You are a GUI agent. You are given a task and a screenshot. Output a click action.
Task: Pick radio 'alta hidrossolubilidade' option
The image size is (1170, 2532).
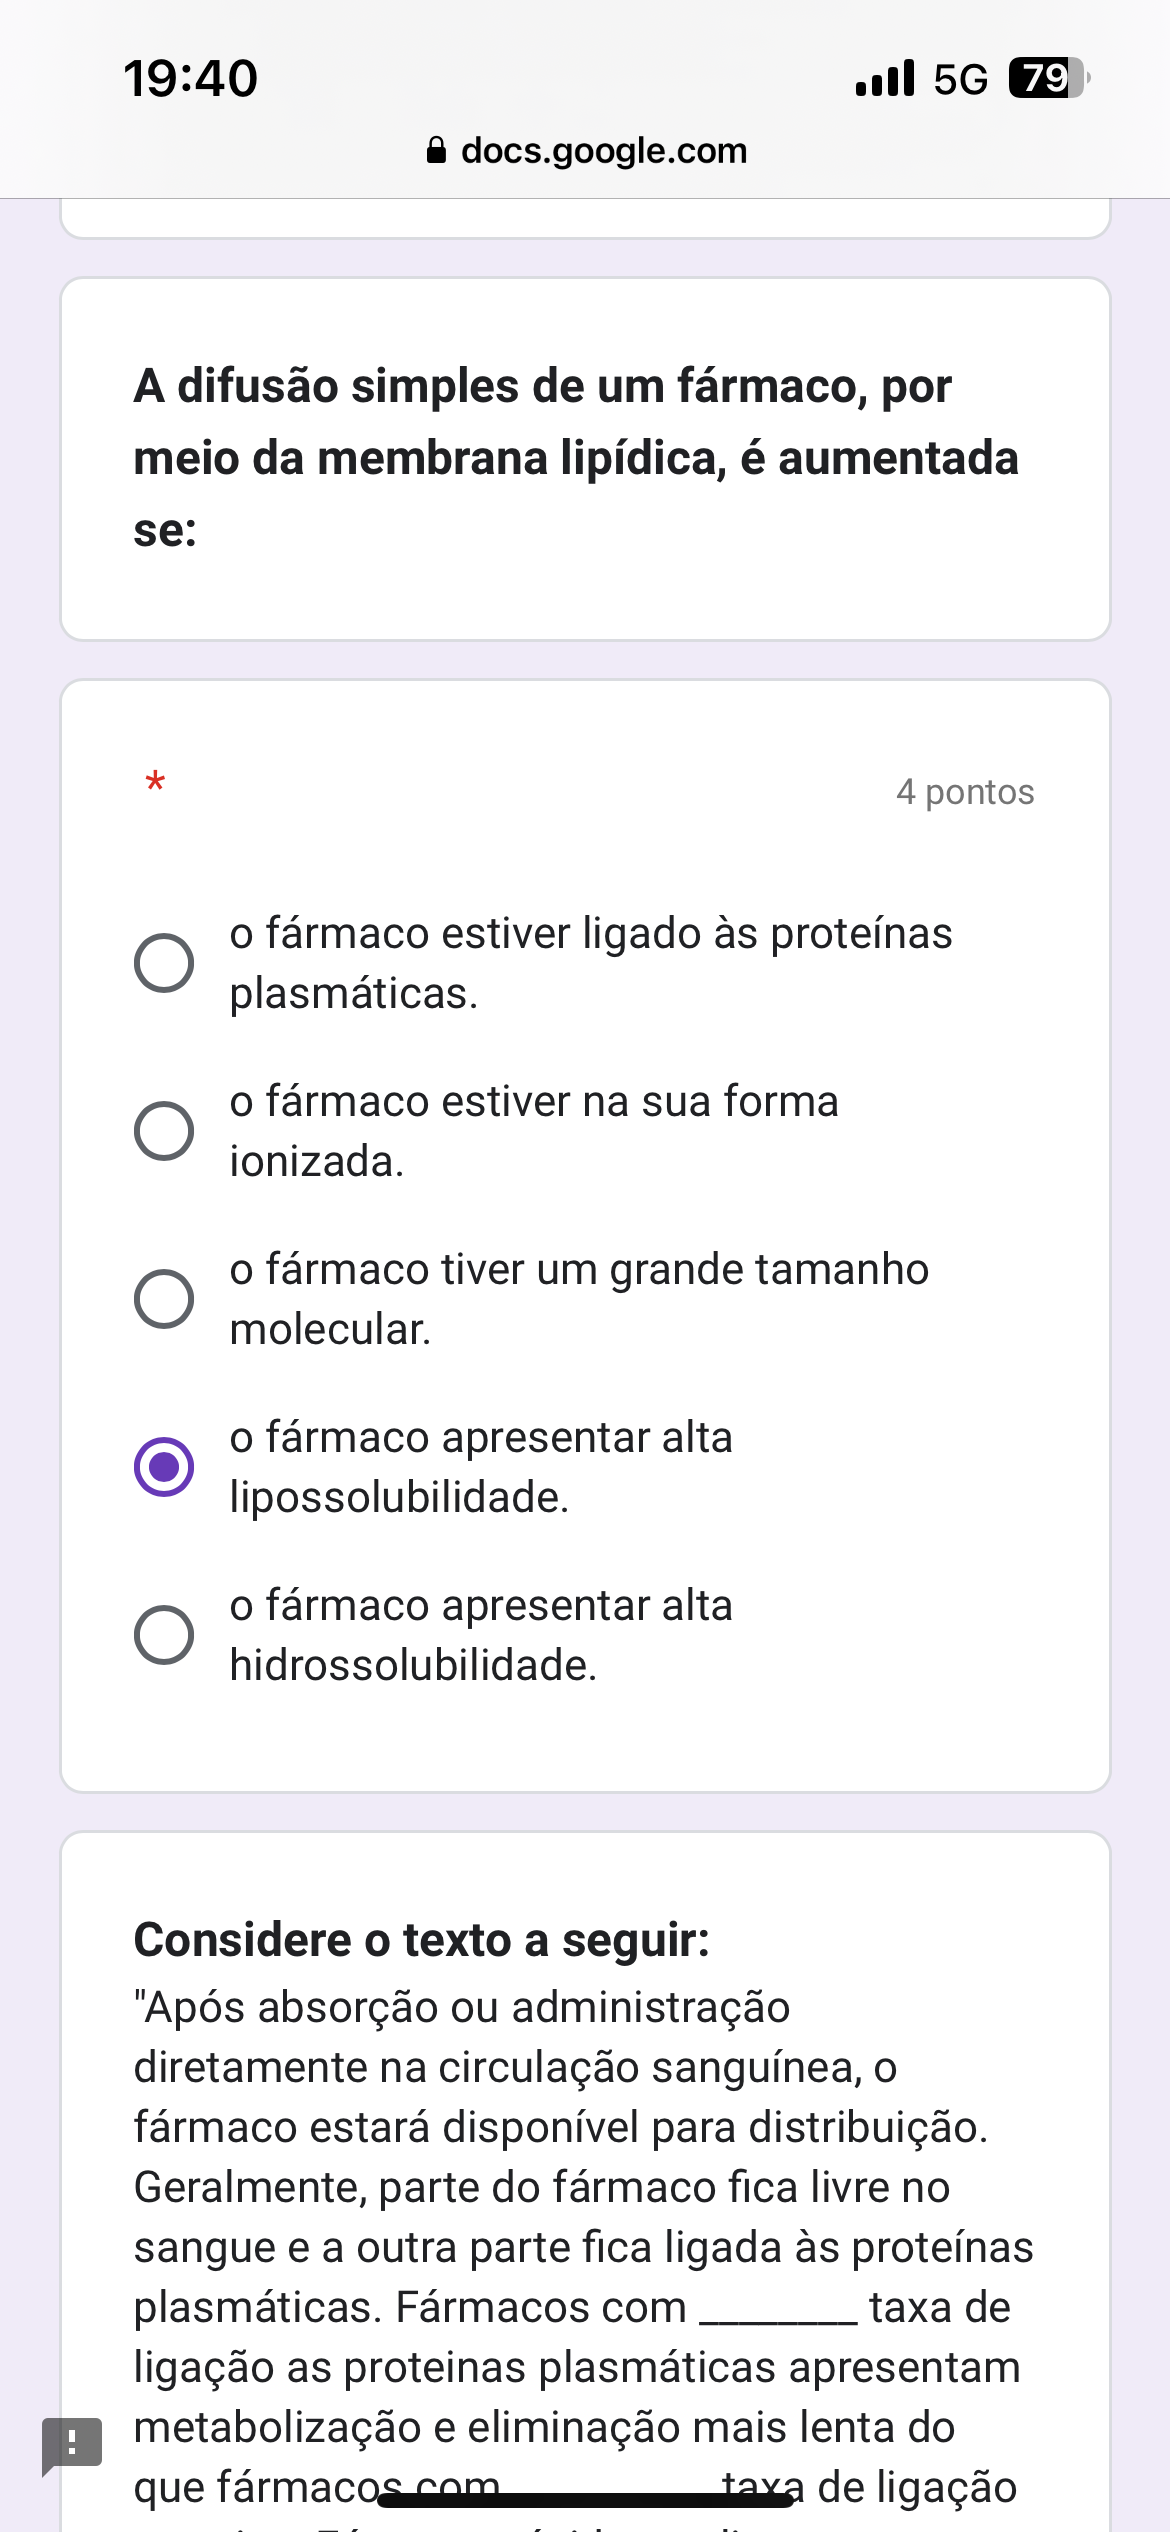164,1635
